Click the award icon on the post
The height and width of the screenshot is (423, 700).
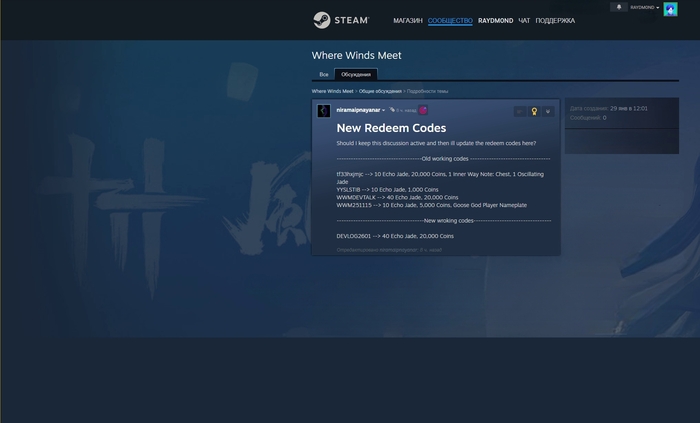click(x=534, y=111)
